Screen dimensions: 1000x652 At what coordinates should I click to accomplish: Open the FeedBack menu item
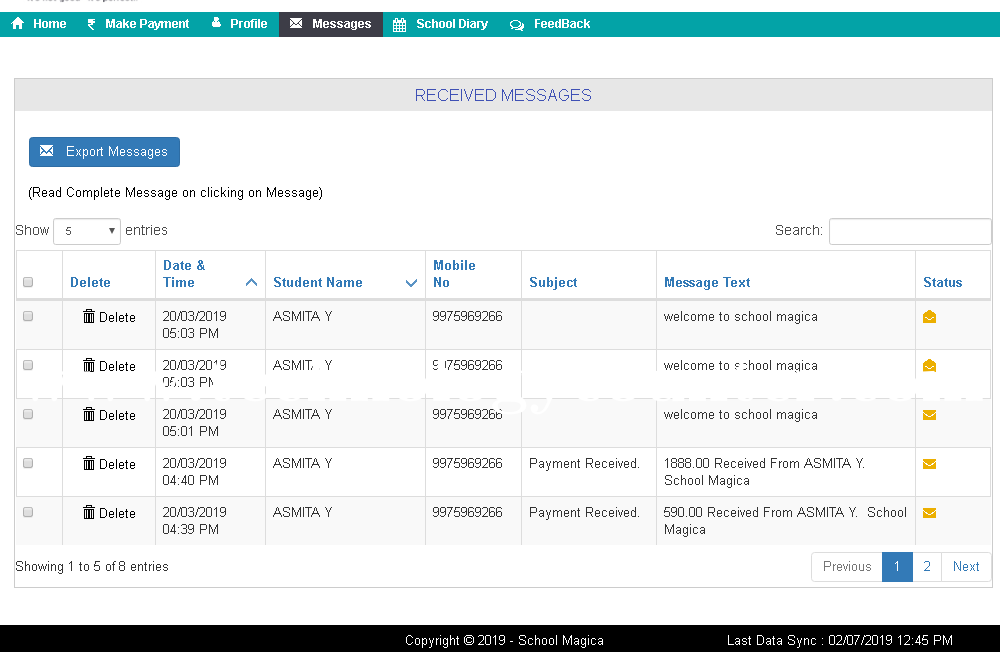click(550, 24)
